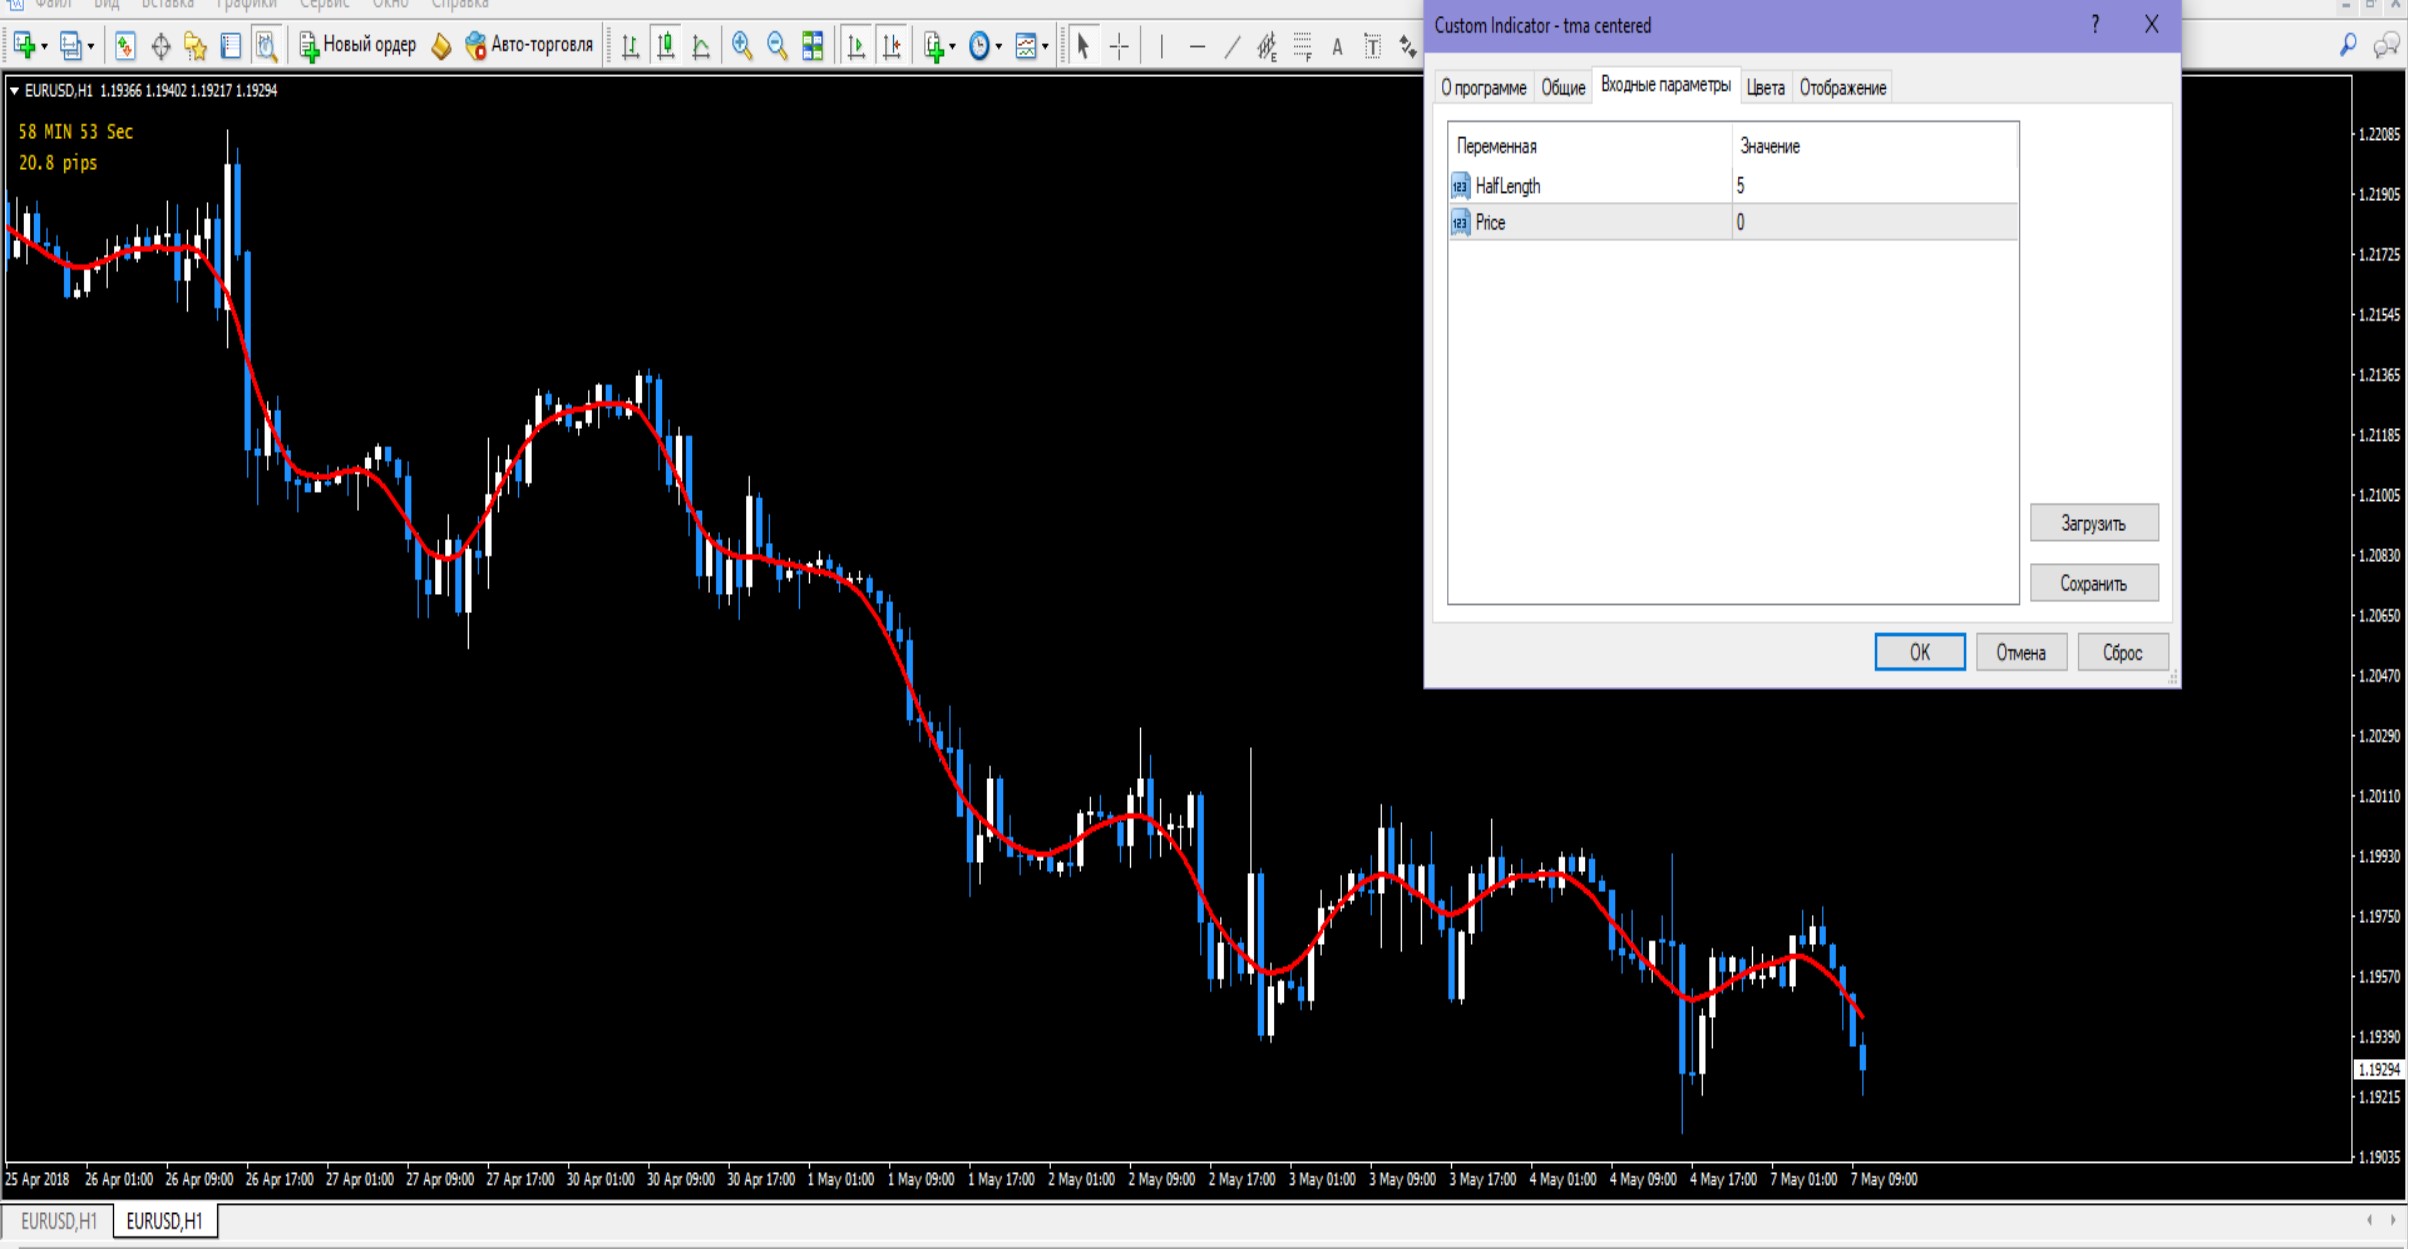Cancel the dialog with Отмена
The height and width of the screenshot is (1249, 2409).
pos(2021,652)
